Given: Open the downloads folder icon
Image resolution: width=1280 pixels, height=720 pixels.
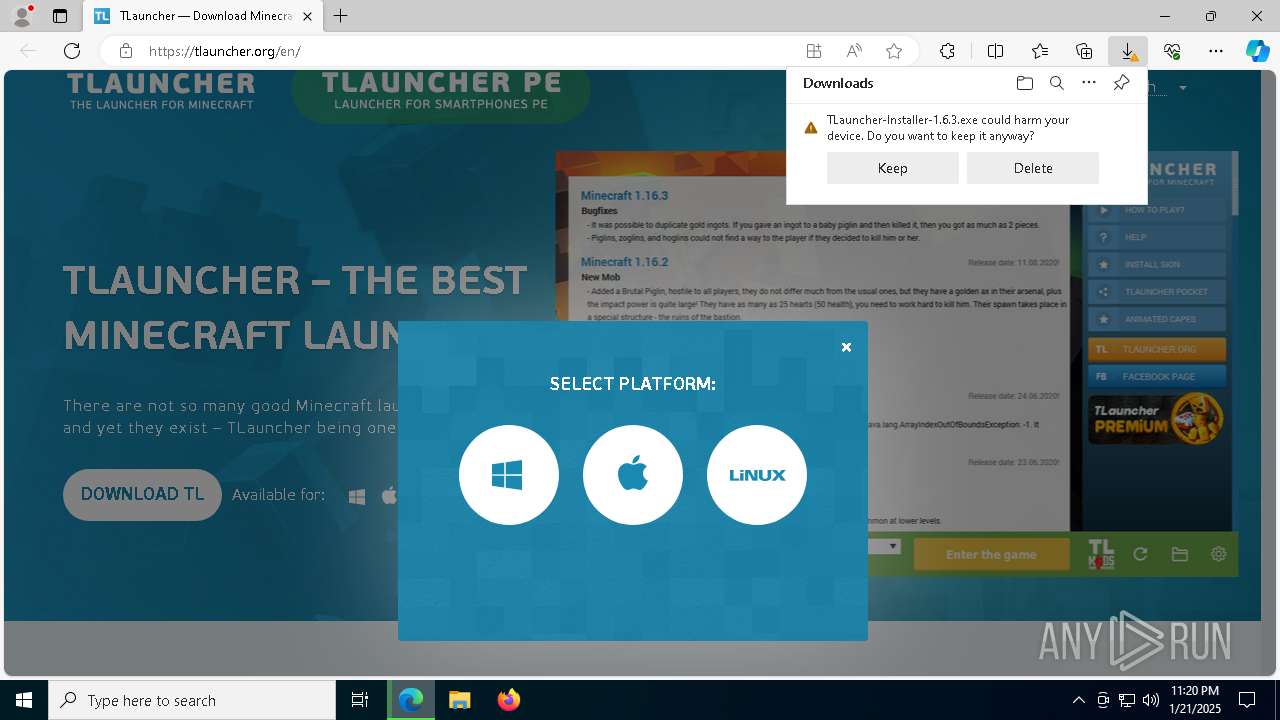Looking at the screenshot, I should pyautogui.click(x=1024, y=83).
